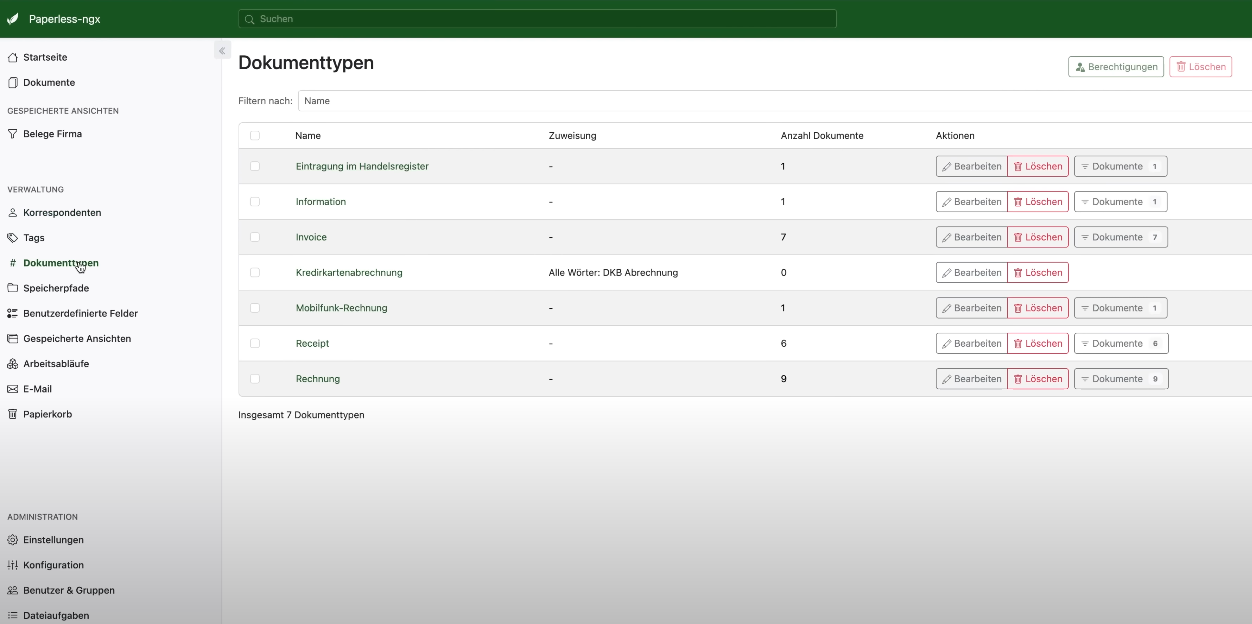
Task: Click the Speicherpfade folder icon
Action: tap(13, 288)
